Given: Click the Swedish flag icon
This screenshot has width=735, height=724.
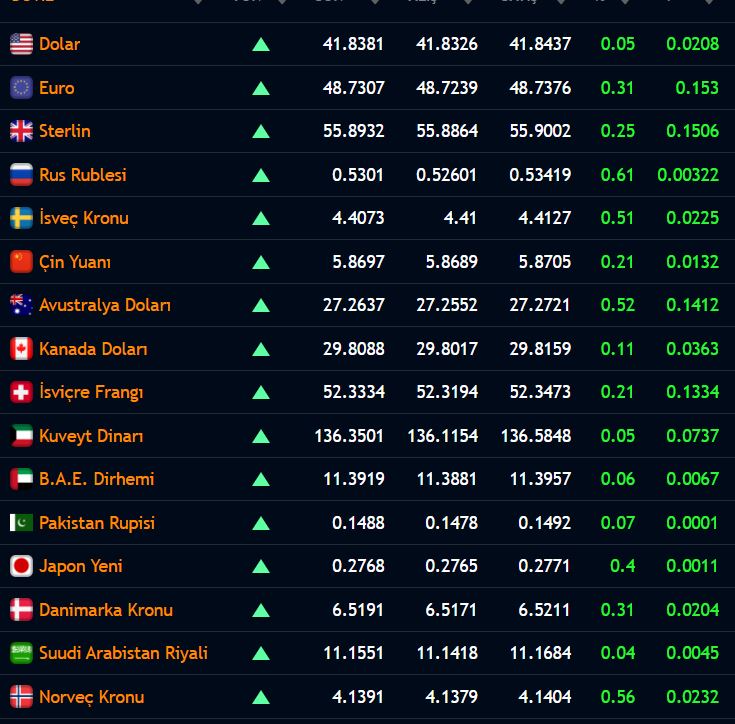Looking at the screenshot, I should click(21, 218).
